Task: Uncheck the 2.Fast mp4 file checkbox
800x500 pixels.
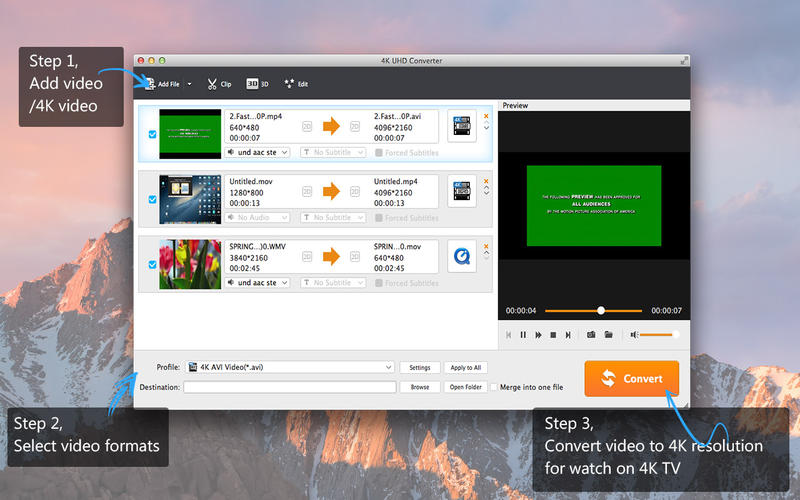Action: coord(152,134)
